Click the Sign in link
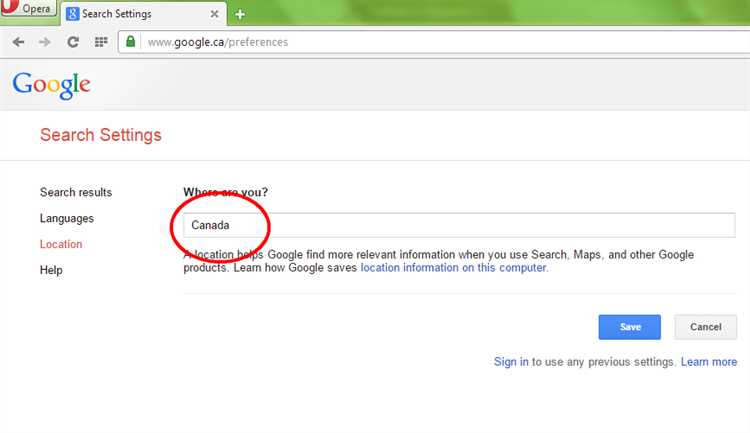The image size is (750, 433). click(511, 361)
